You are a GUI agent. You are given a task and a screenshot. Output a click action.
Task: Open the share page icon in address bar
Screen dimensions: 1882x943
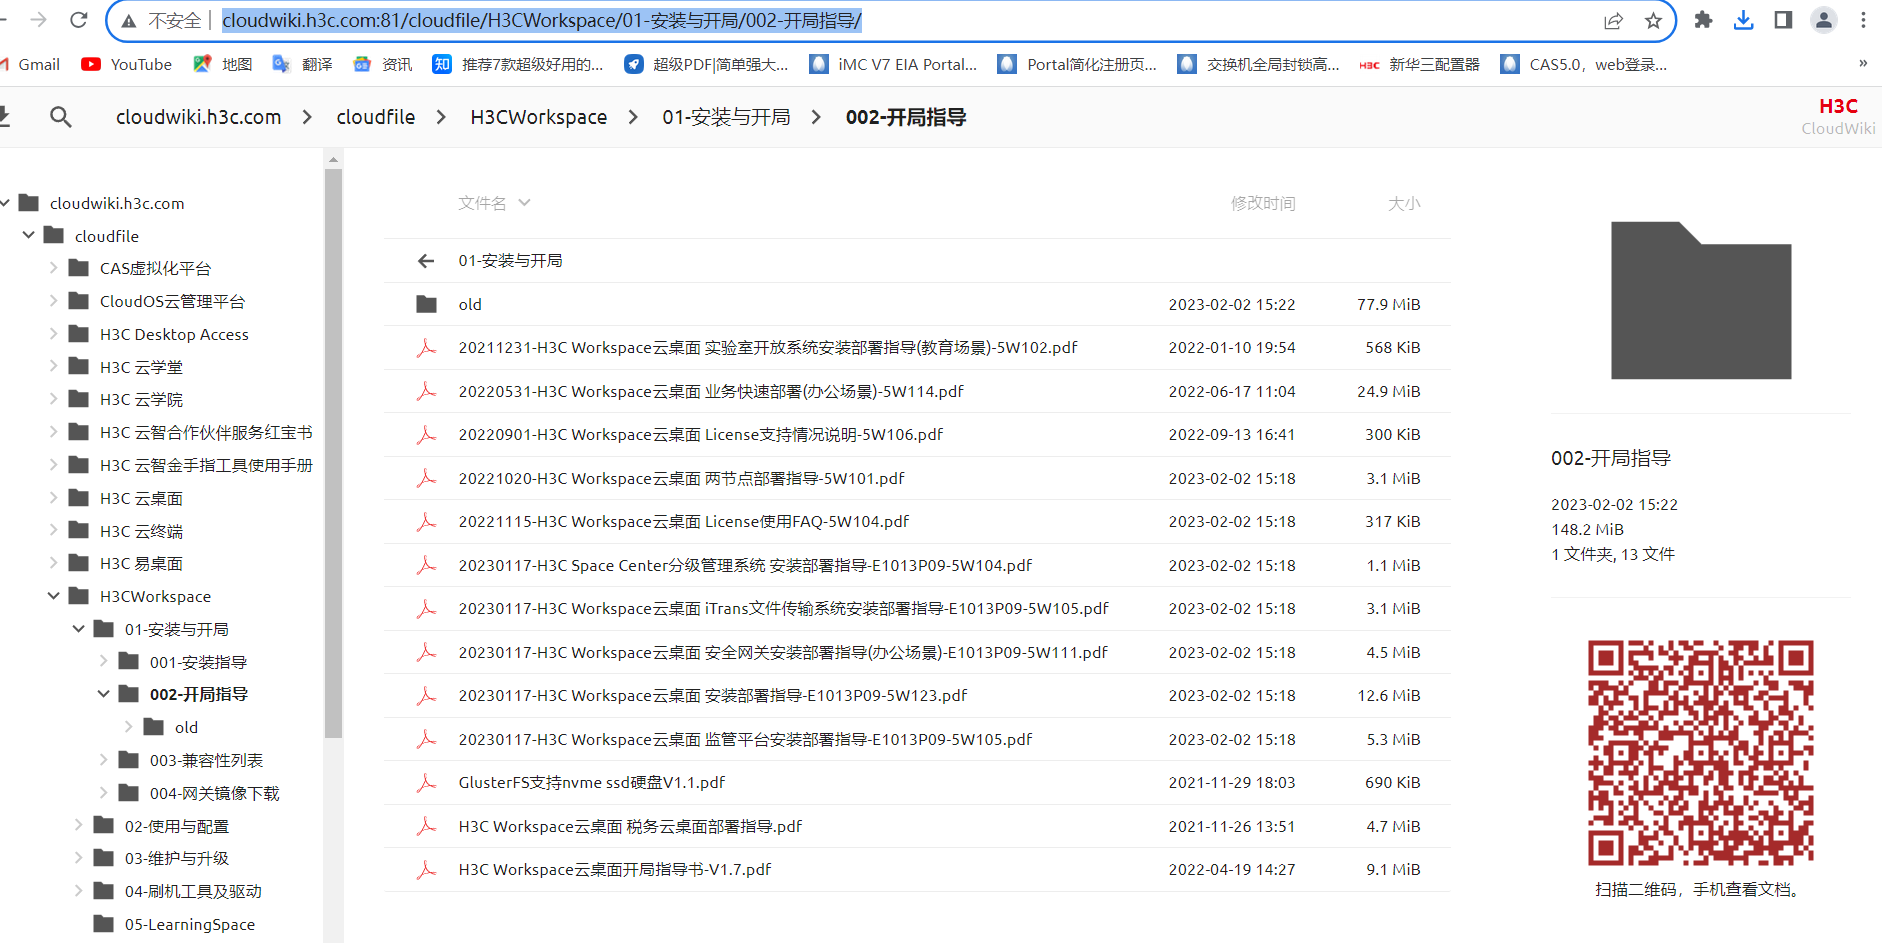pyautogui.click(x=1613, y=21)
